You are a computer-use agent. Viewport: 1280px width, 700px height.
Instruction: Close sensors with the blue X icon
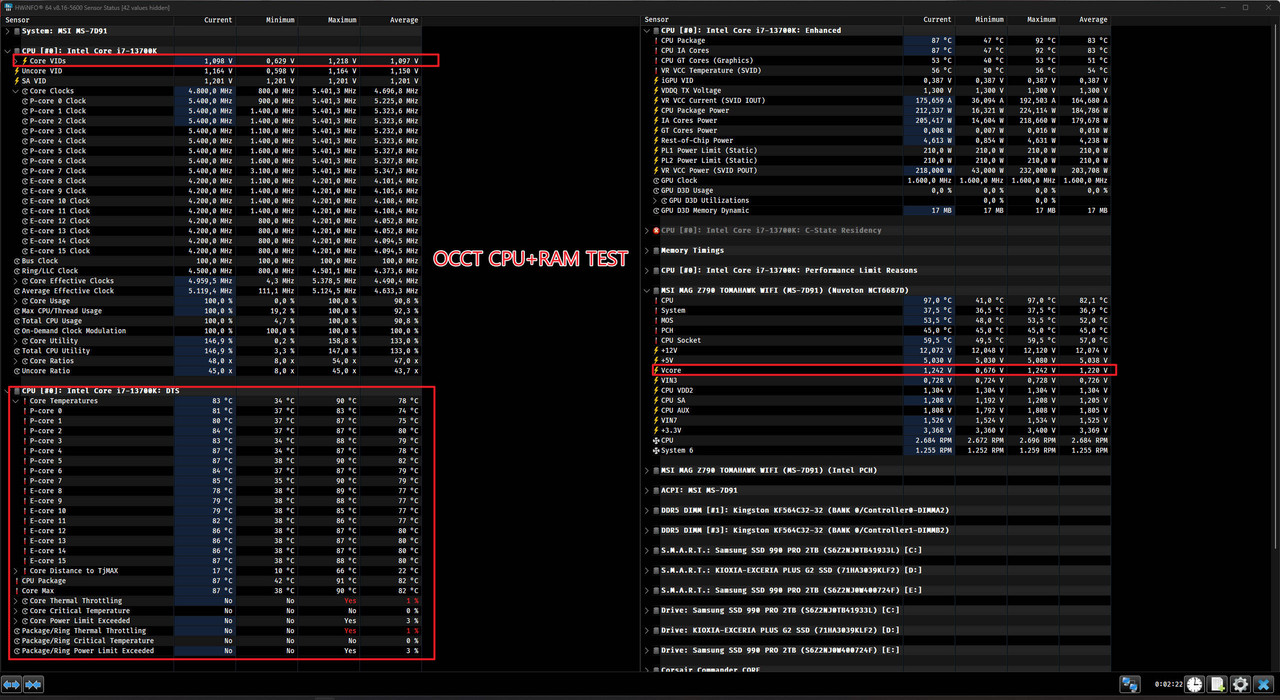1263,685
